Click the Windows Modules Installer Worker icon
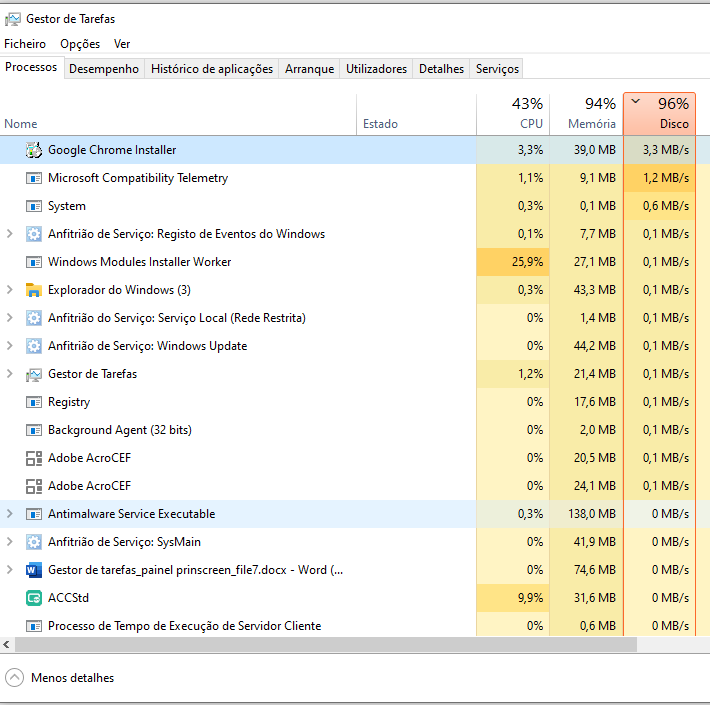This screenshot has height=705, width=710. 34,262
